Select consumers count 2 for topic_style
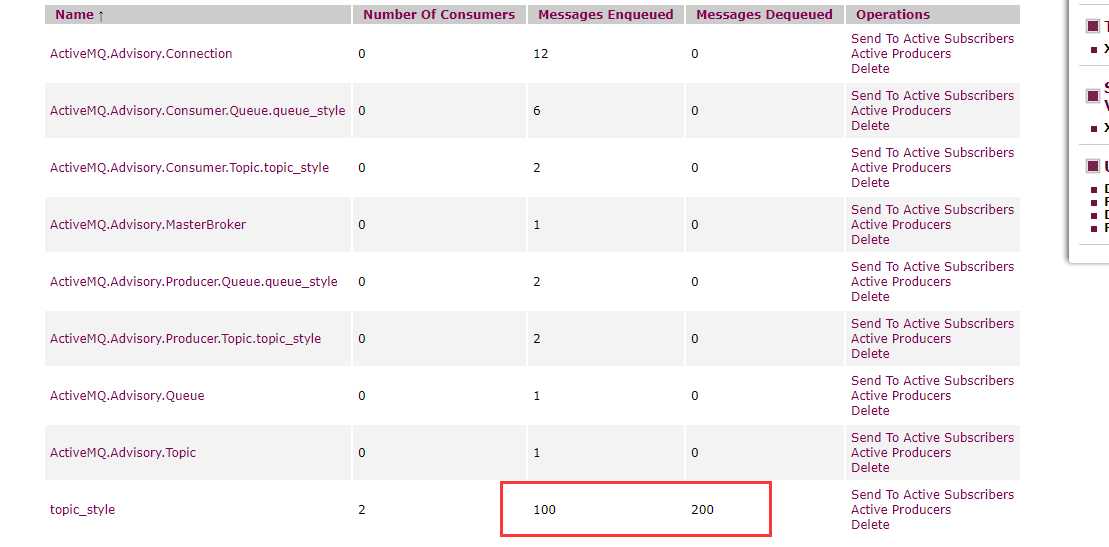The height and width of the screenshot is (547, 1109). (361, 509)
